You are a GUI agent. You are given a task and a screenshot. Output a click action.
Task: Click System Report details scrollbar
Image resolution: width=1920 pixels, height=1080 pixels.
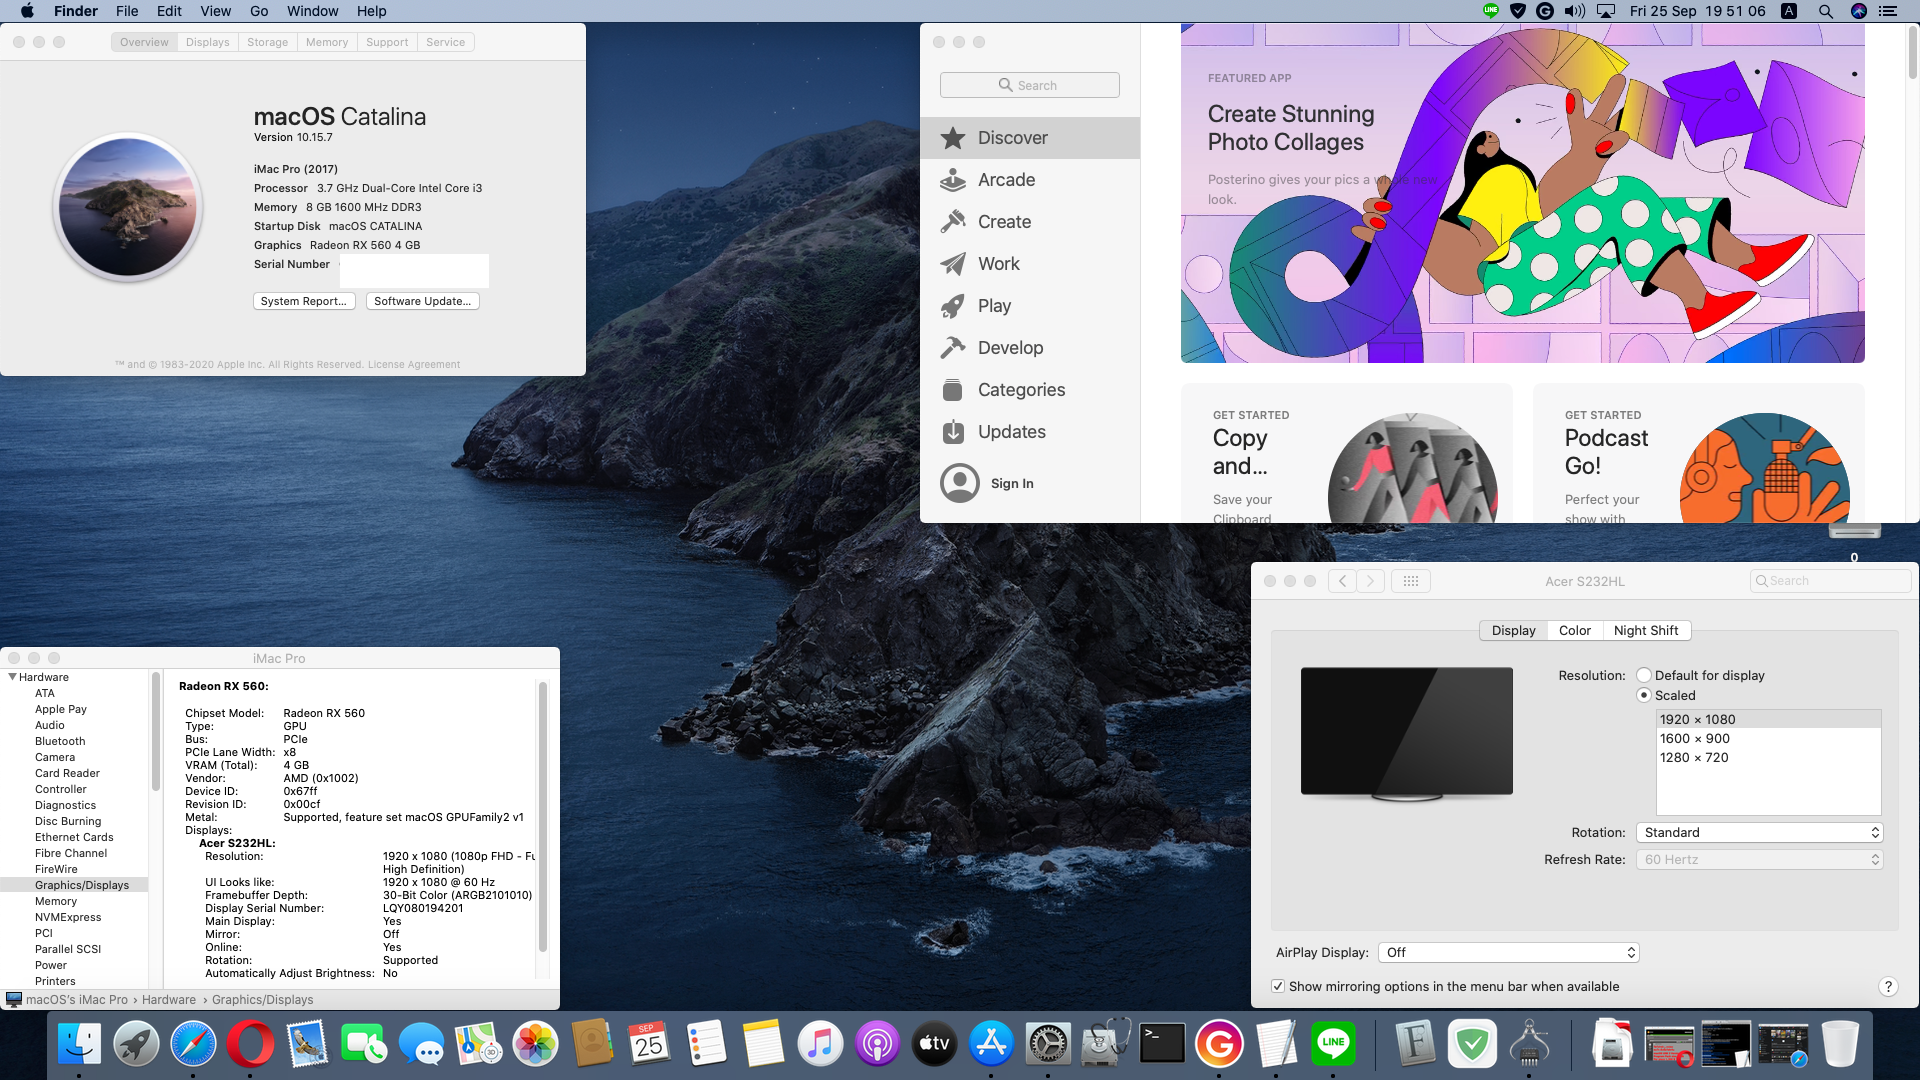(543, 816)
